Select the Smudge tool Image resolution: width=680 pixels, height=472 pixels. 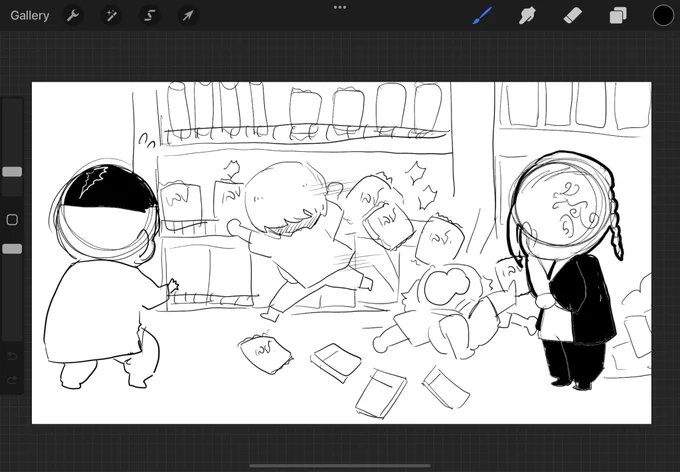pos(527,16)
